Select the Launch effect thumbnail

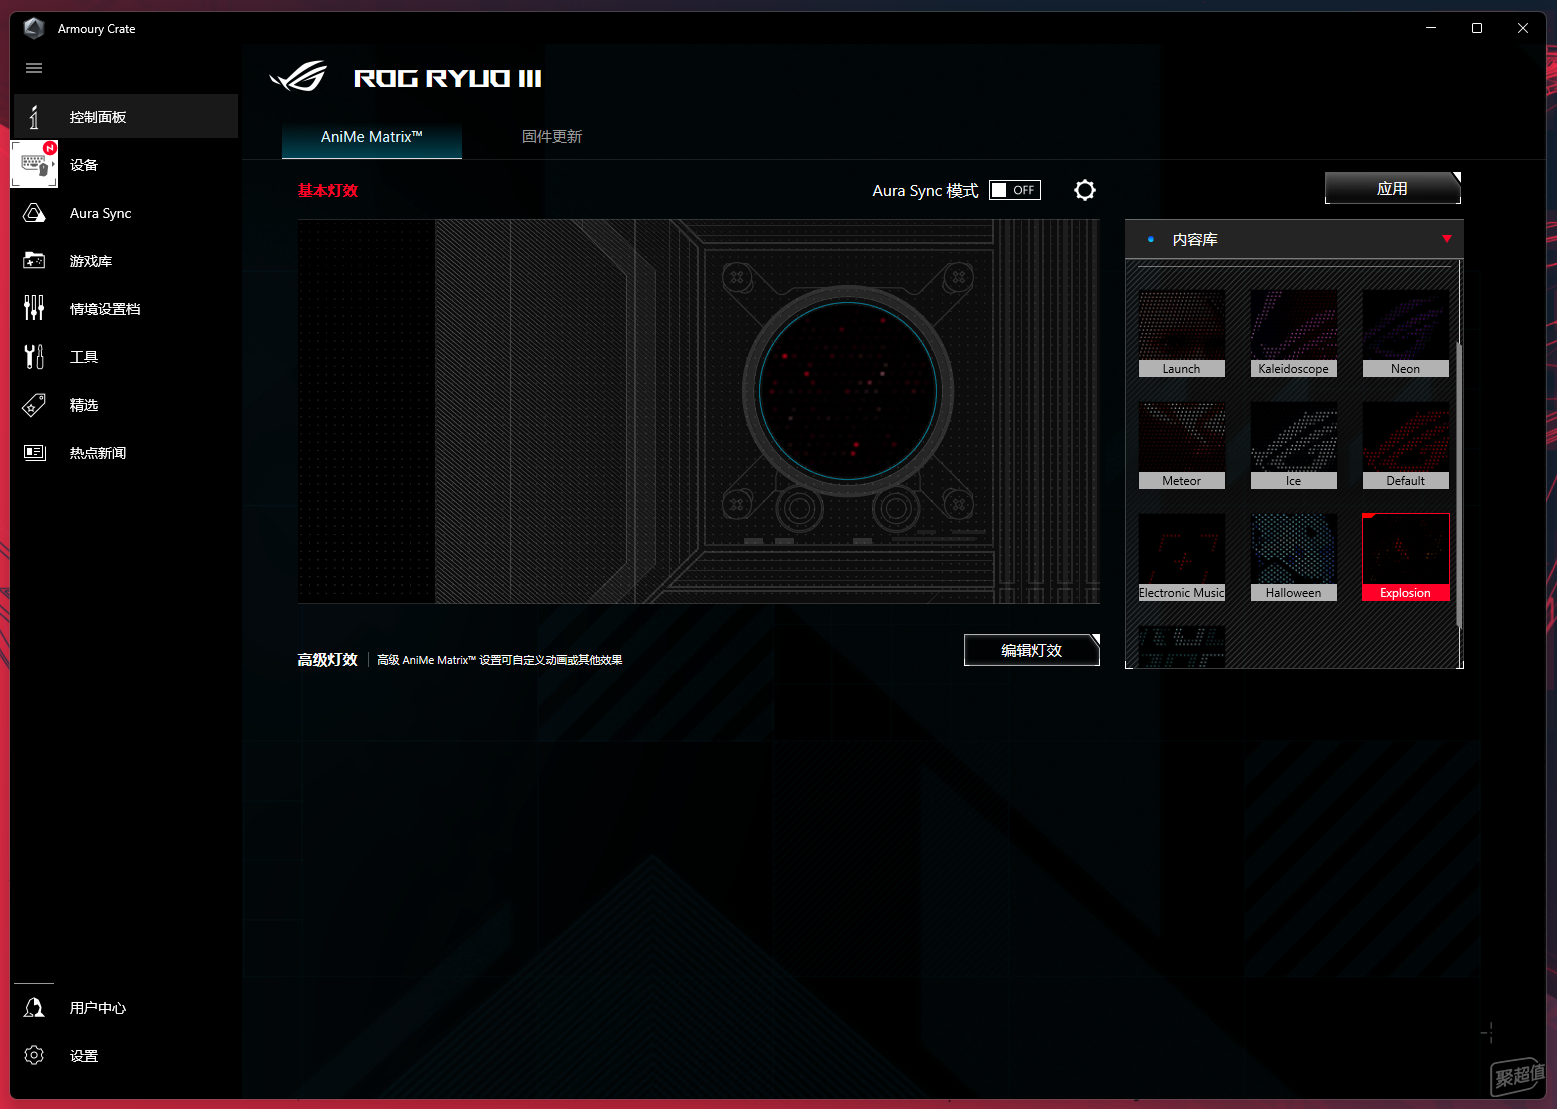point(1182,334)
